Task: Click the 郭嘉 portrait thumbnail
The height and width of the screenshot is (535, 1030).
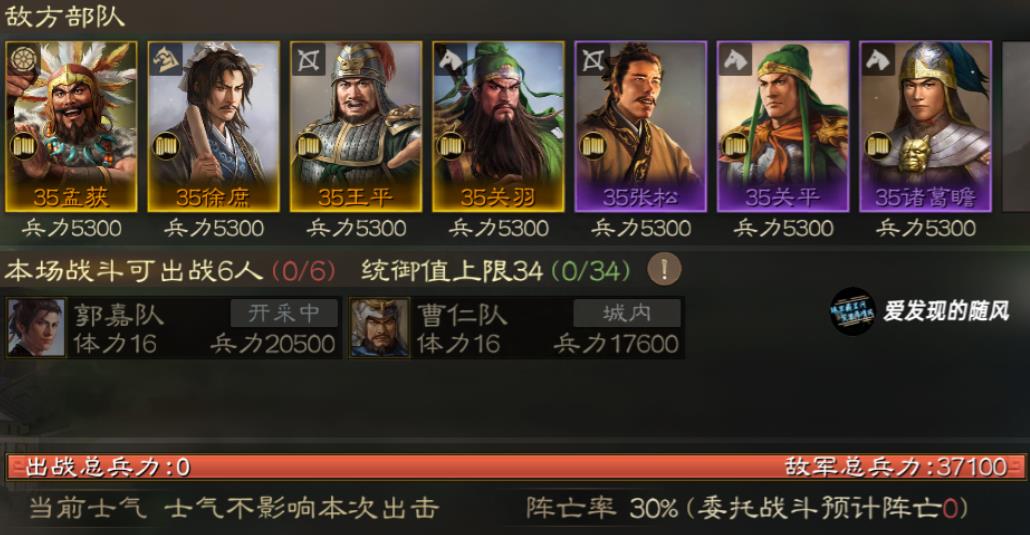Action: 37,328
